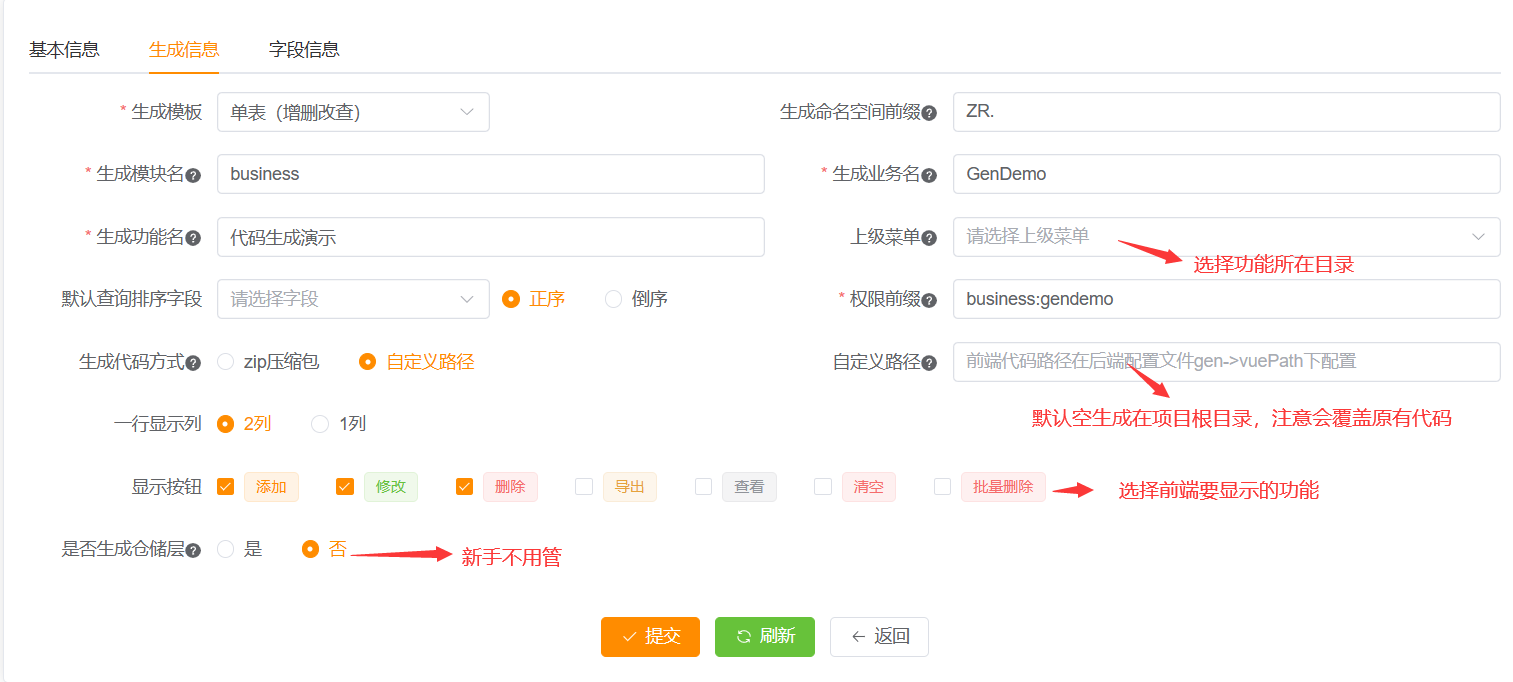Click help icon next to 权限前缀

[x=929, y=300]
